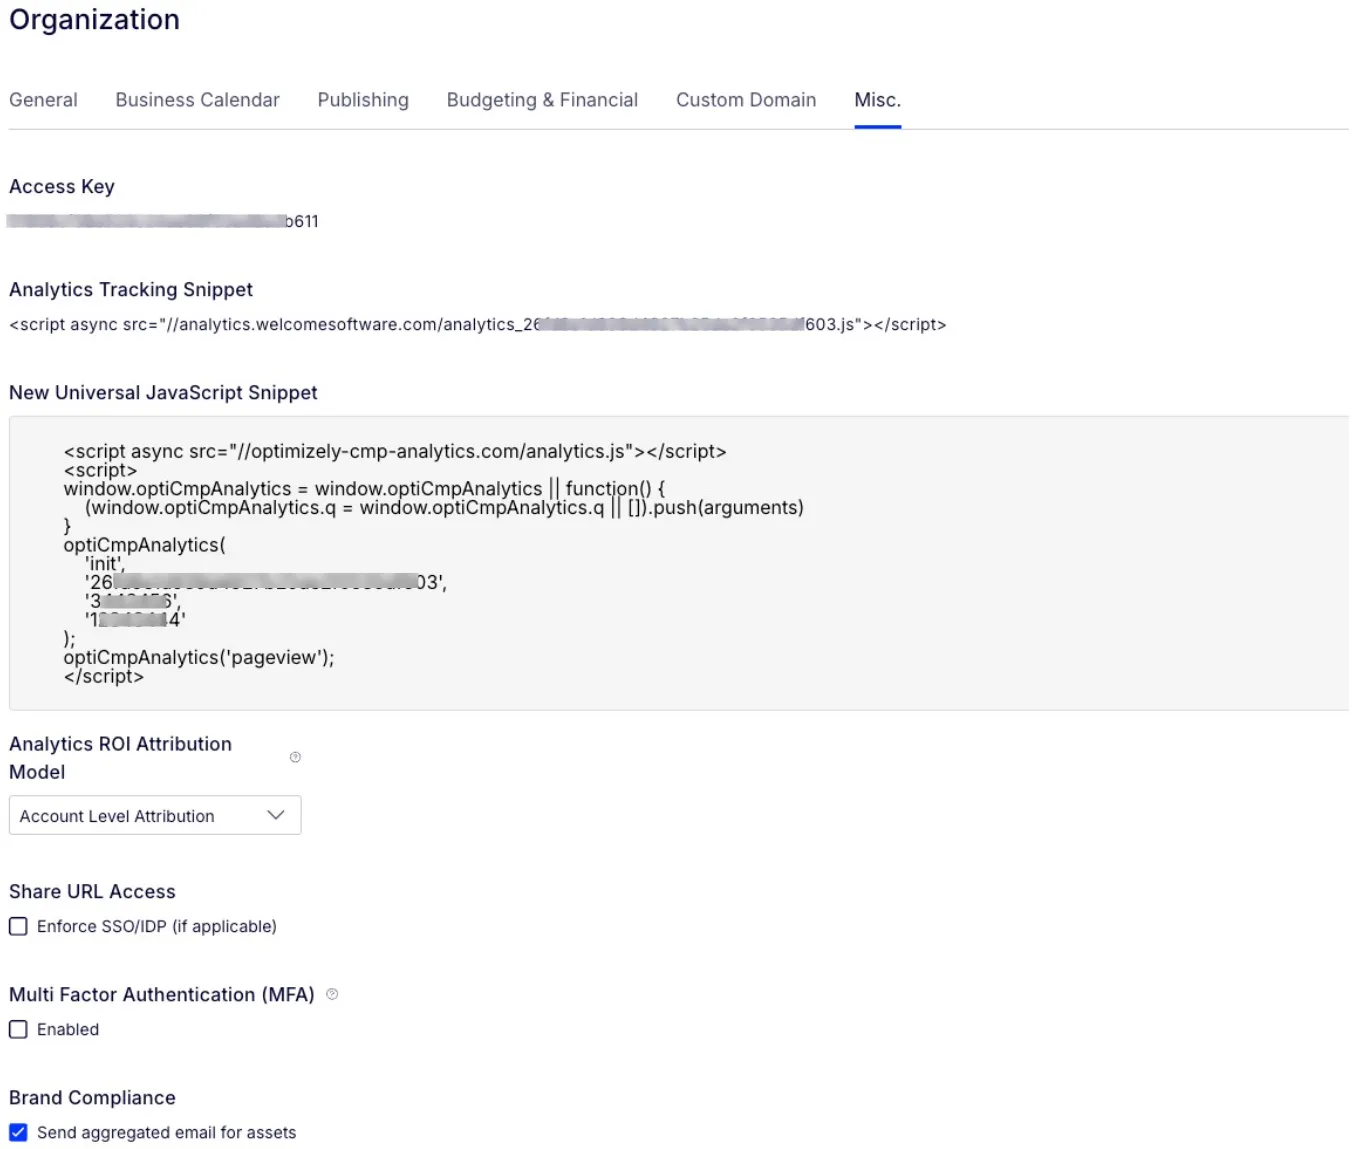Click the optiCmpAnalytics('pageview') line

point(199,657)
